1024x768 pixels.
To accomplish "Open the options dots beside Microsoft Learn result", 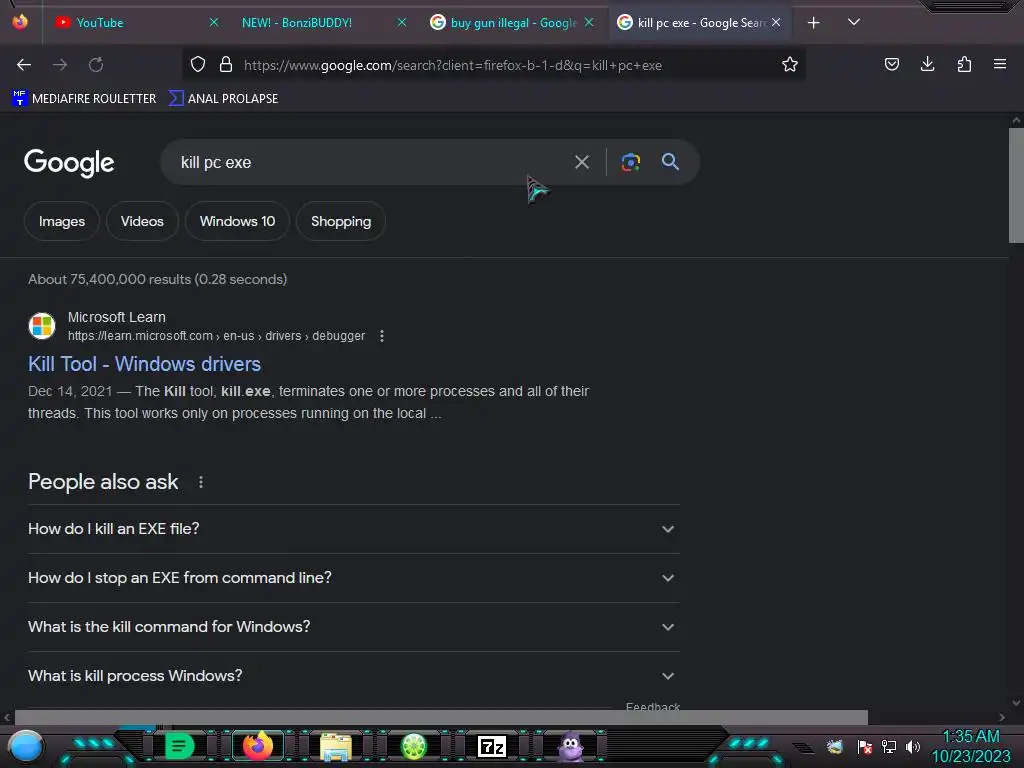I will click(382, 336).
